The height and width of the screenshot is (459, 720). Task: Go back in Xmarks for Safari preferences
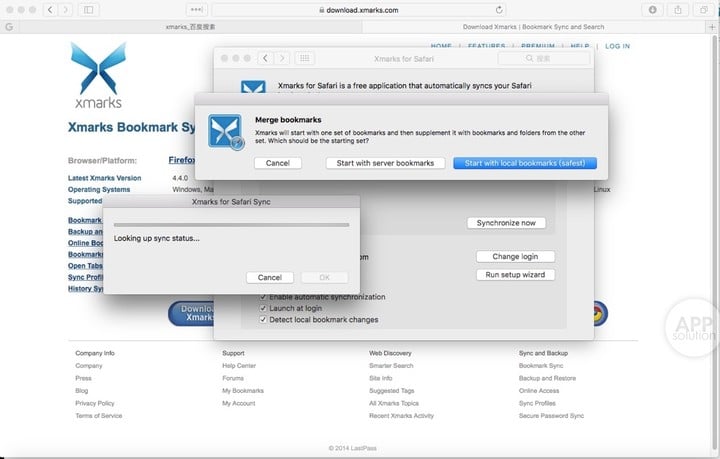click(265, 58)
